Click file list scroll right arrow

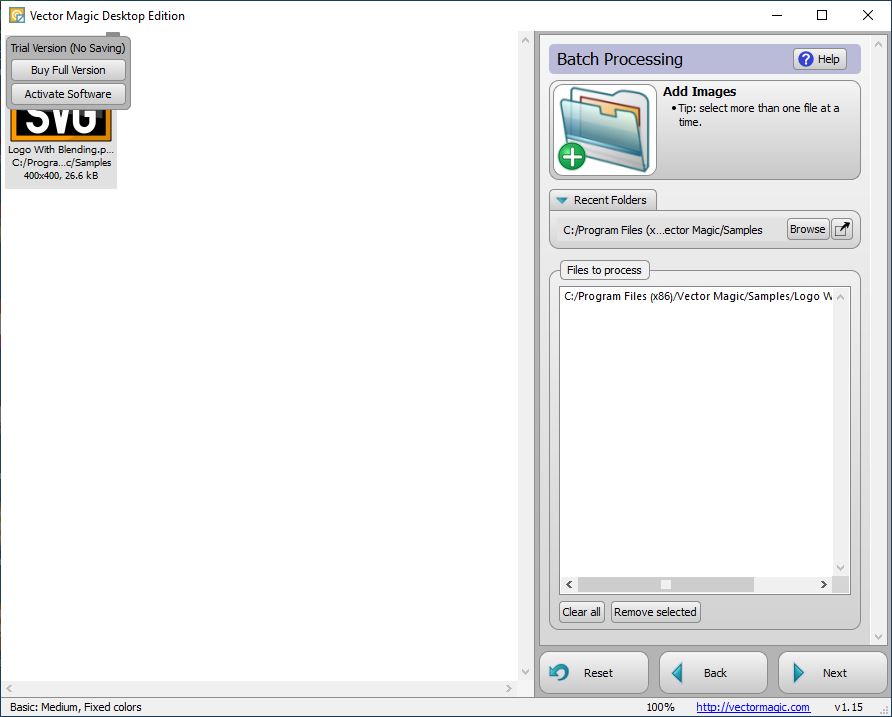[823, 584]
